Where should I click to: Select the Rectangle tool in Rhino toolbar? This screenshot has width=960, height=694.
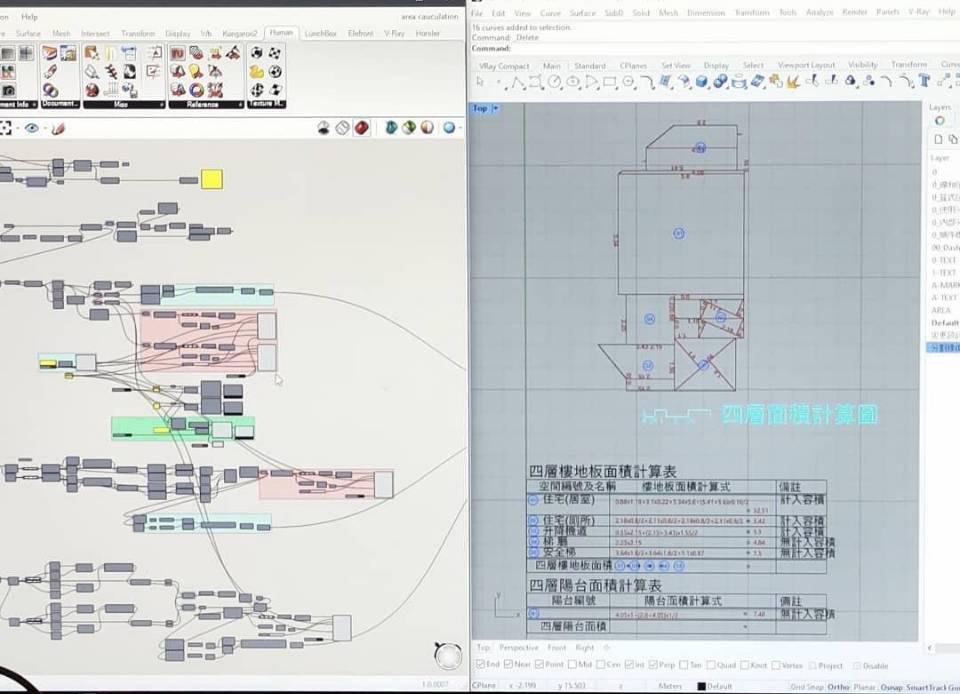(x=609, y=82)
